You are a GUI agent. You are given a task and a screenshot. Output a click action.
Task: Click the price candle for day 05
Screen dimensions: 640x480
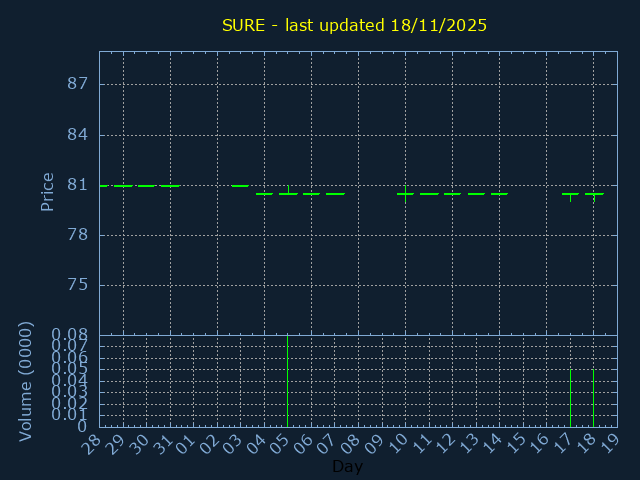(x=288, y=193)
